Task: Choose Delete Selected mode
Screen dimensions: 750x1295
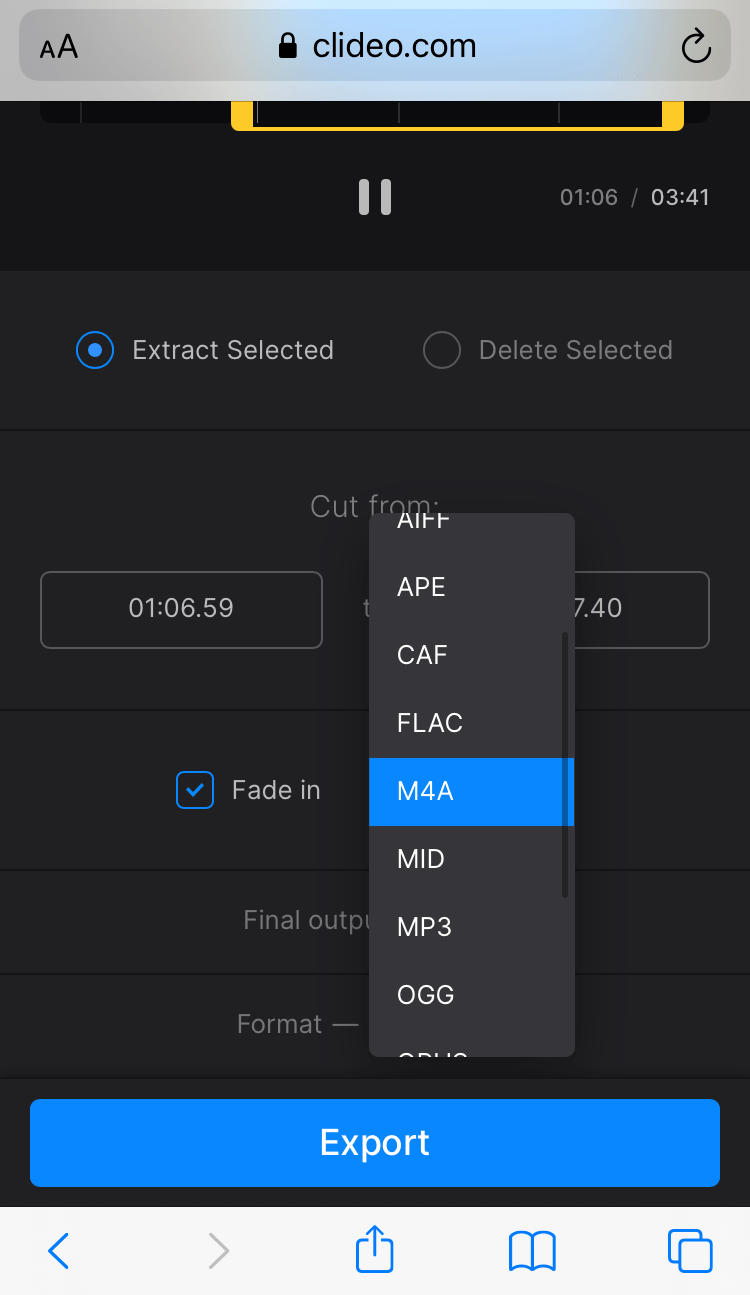Action: coord(441,350)
